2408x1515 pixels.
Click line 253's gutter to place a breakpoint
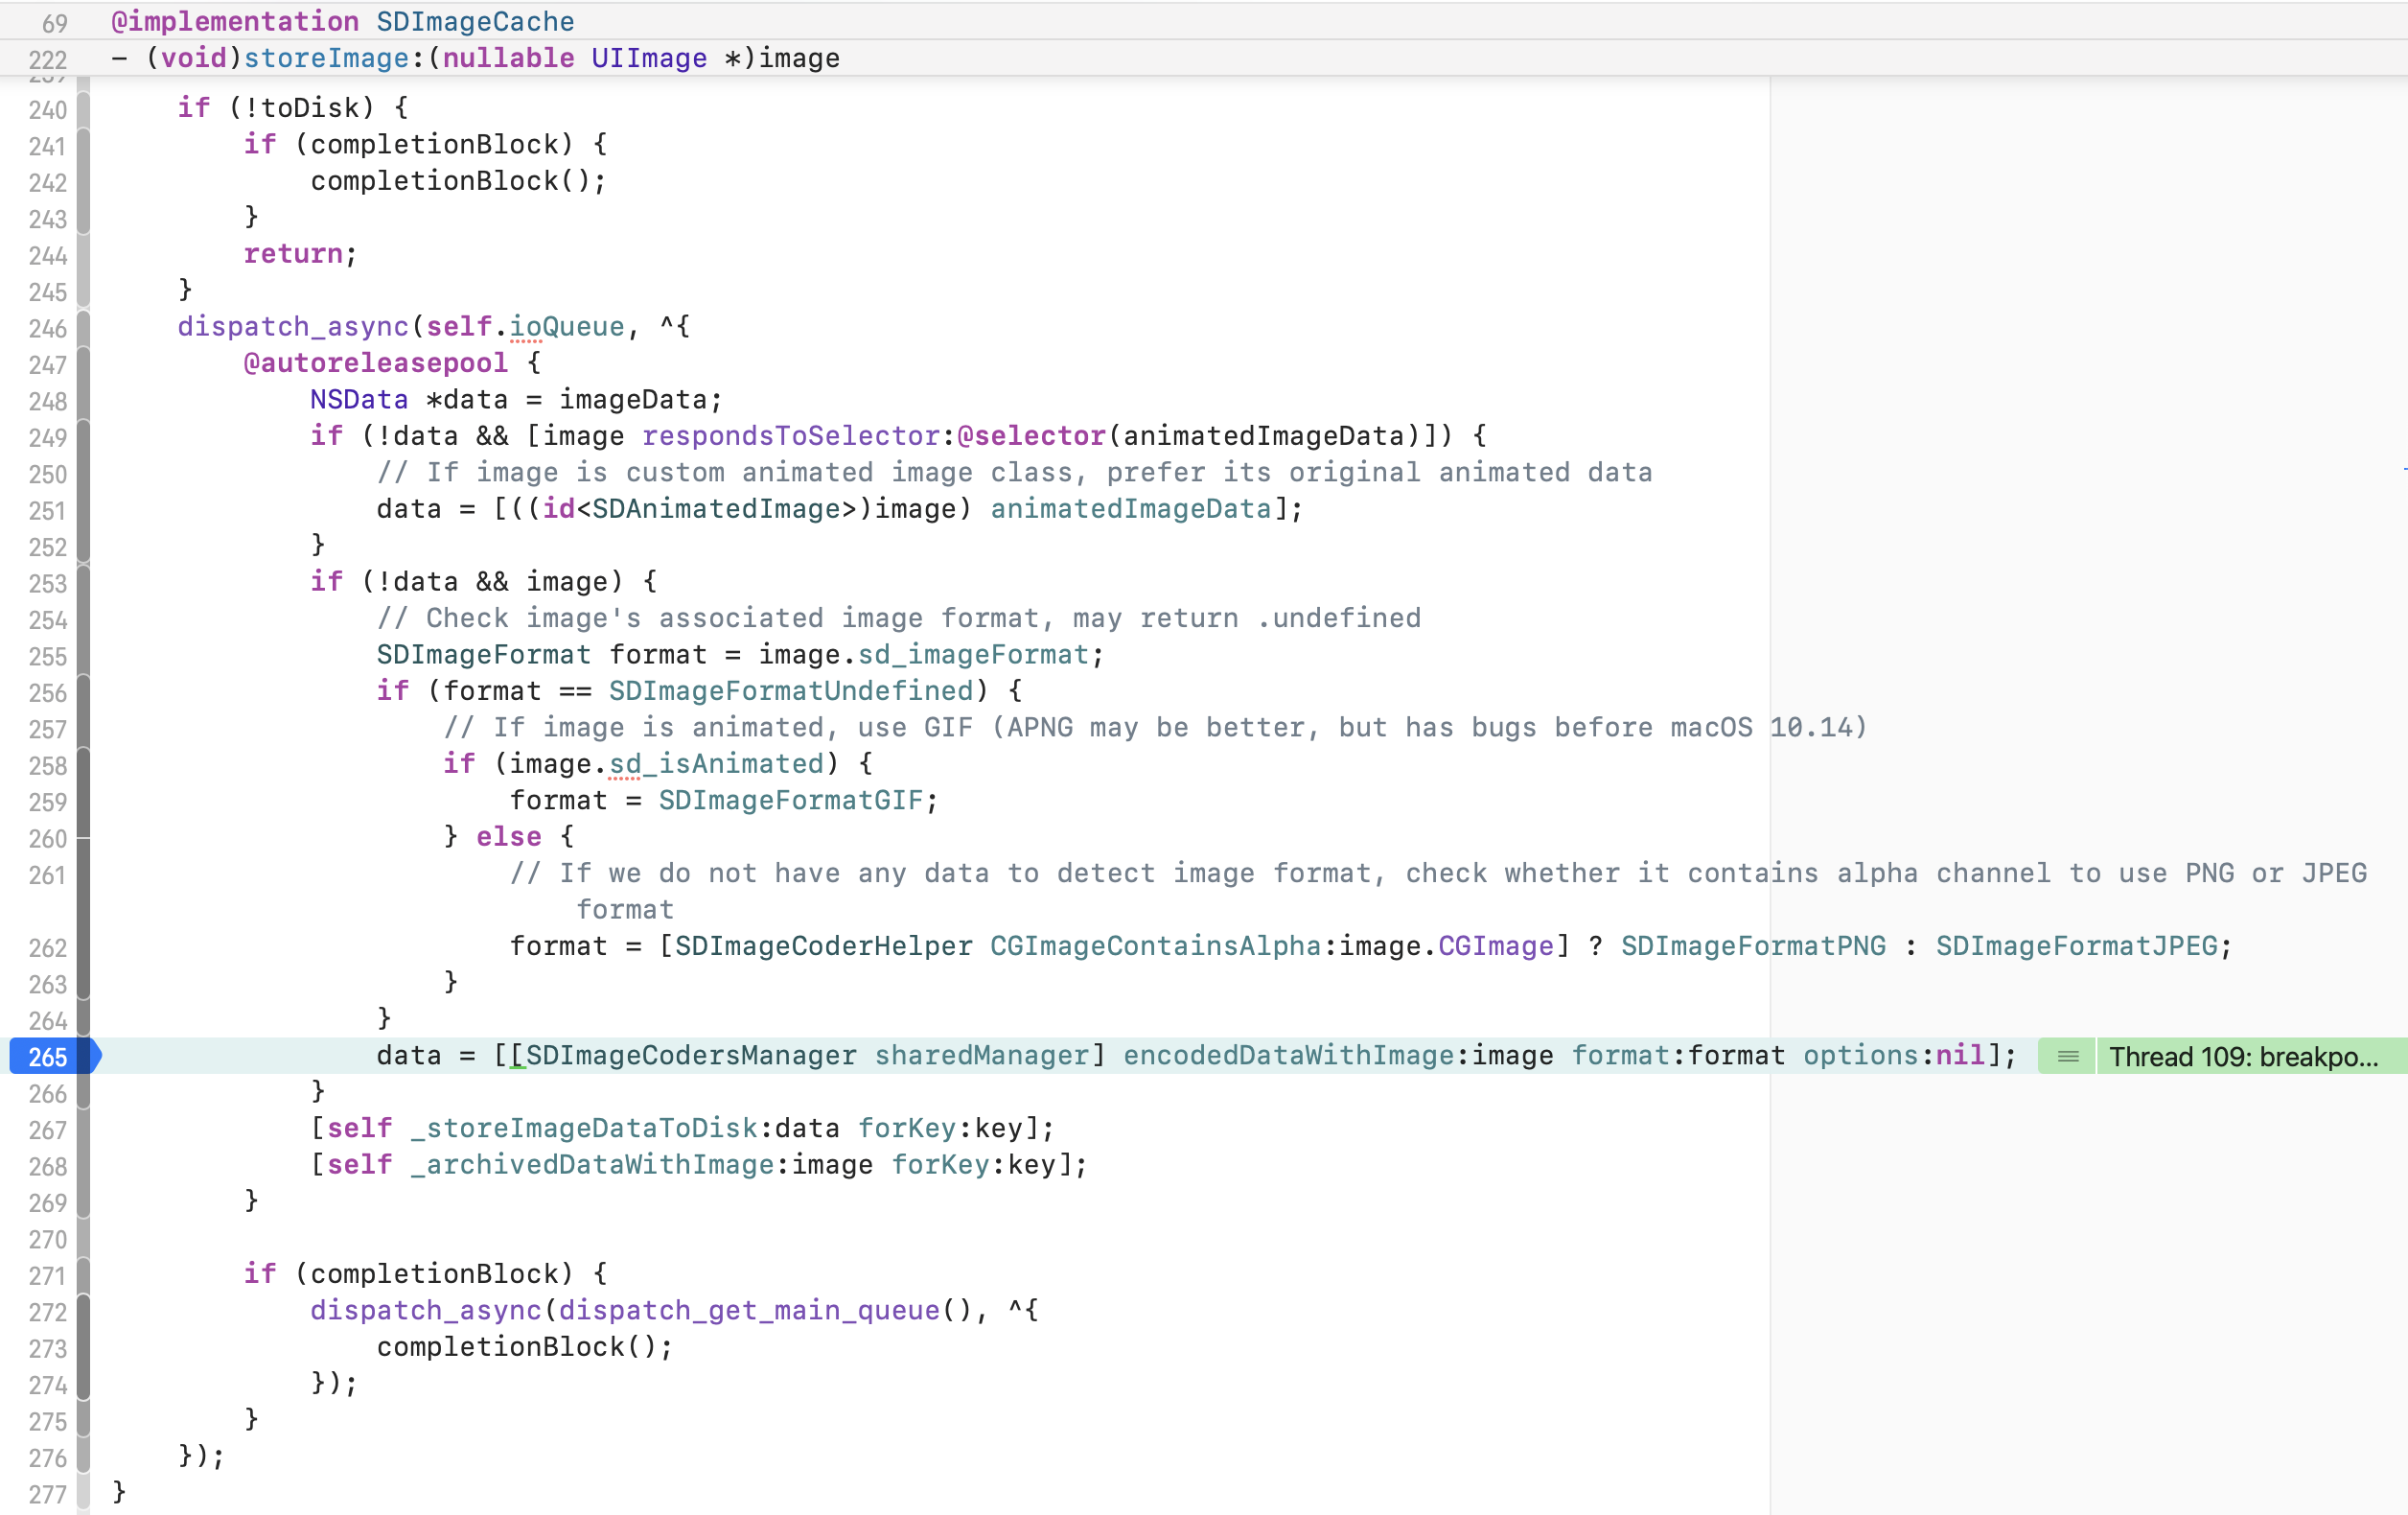point(47,583)
